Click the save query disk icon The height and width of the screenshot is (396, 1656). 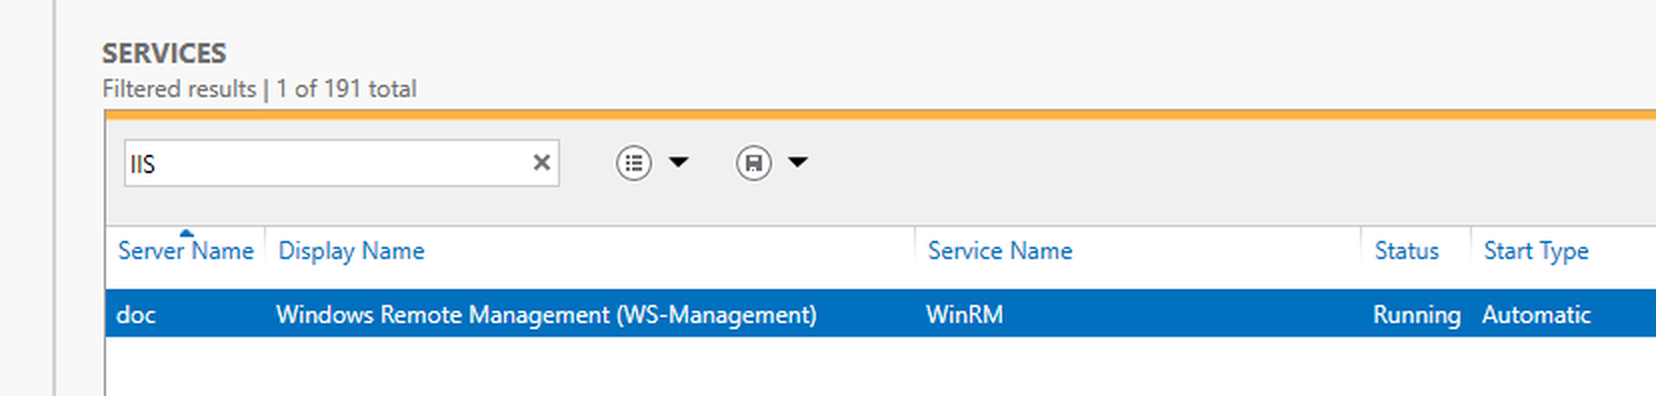pyautogui.click(x=754, y=162)
